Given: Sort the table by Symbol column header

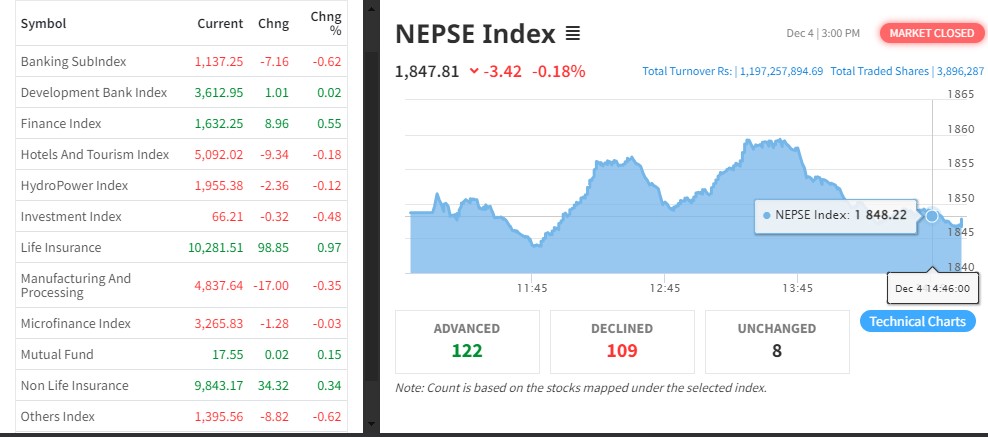Looking at the screenshot, I should [43, 23].
